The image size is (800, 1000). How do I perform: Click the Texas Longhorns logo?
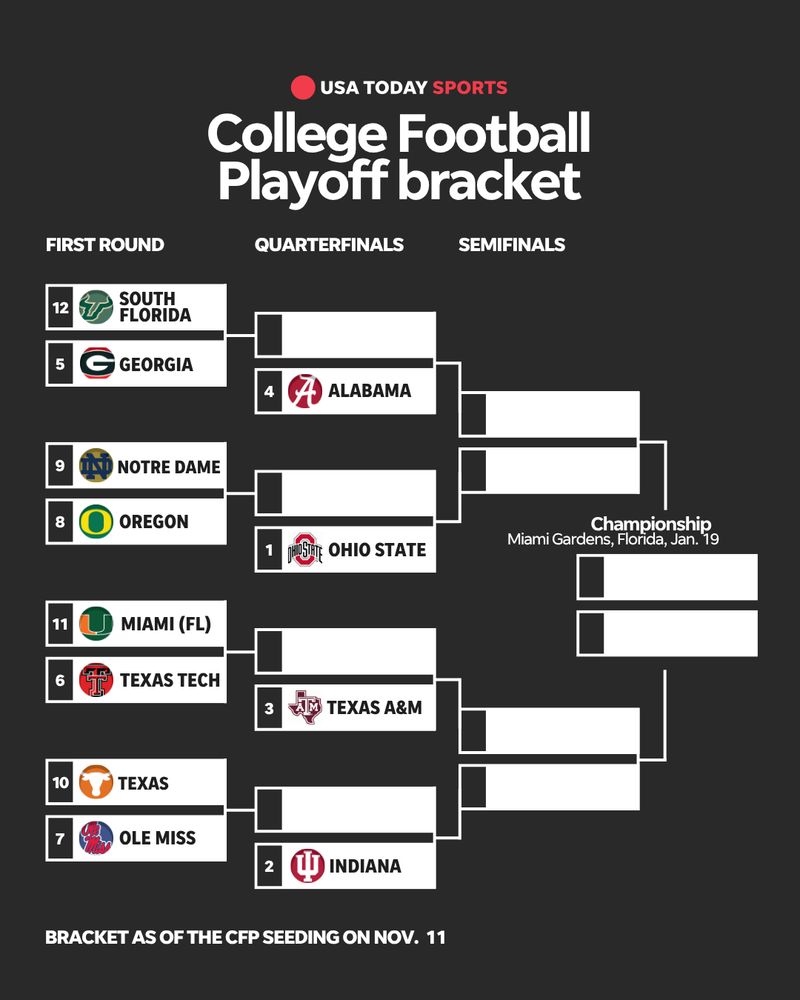(x=96, y=782)
